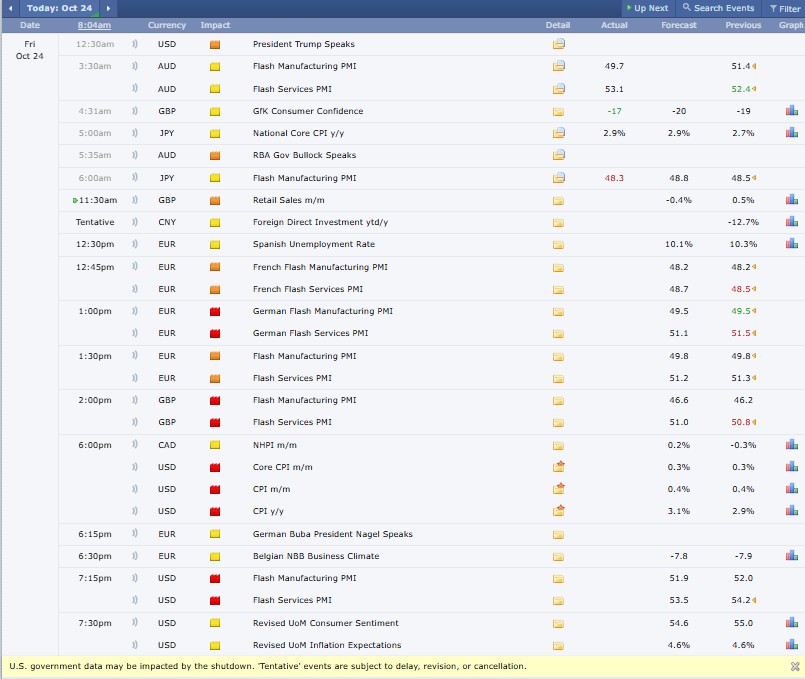Open graph for National Core CPI y/y
Image resolution: width=805 pixels, height=679 pixels.
tap(791, 133)
